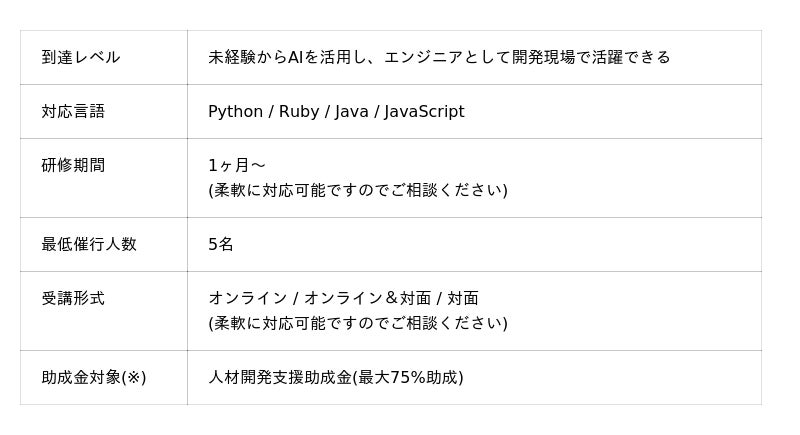Click the "受講形式" row label
The image size is (800, 435).
click(73, 298)
